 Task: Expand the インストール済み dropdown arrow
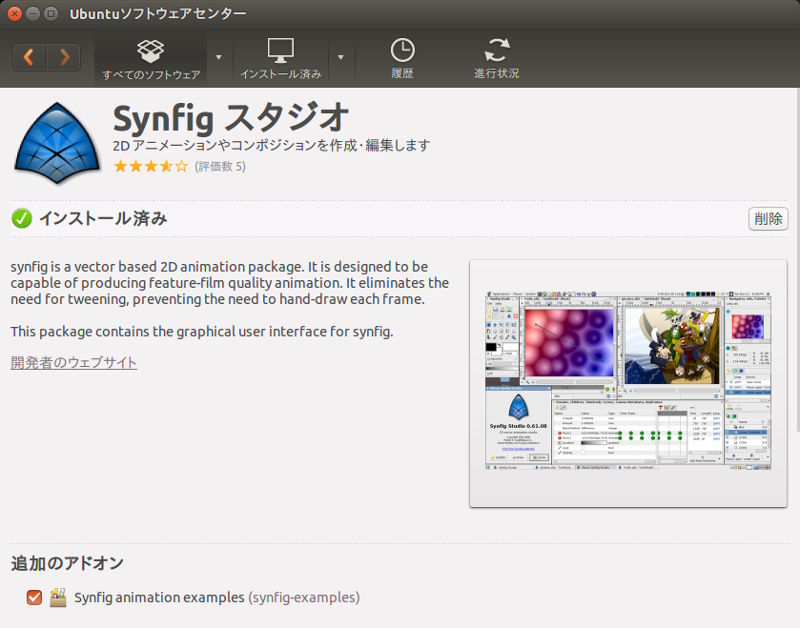click(340, 58)
